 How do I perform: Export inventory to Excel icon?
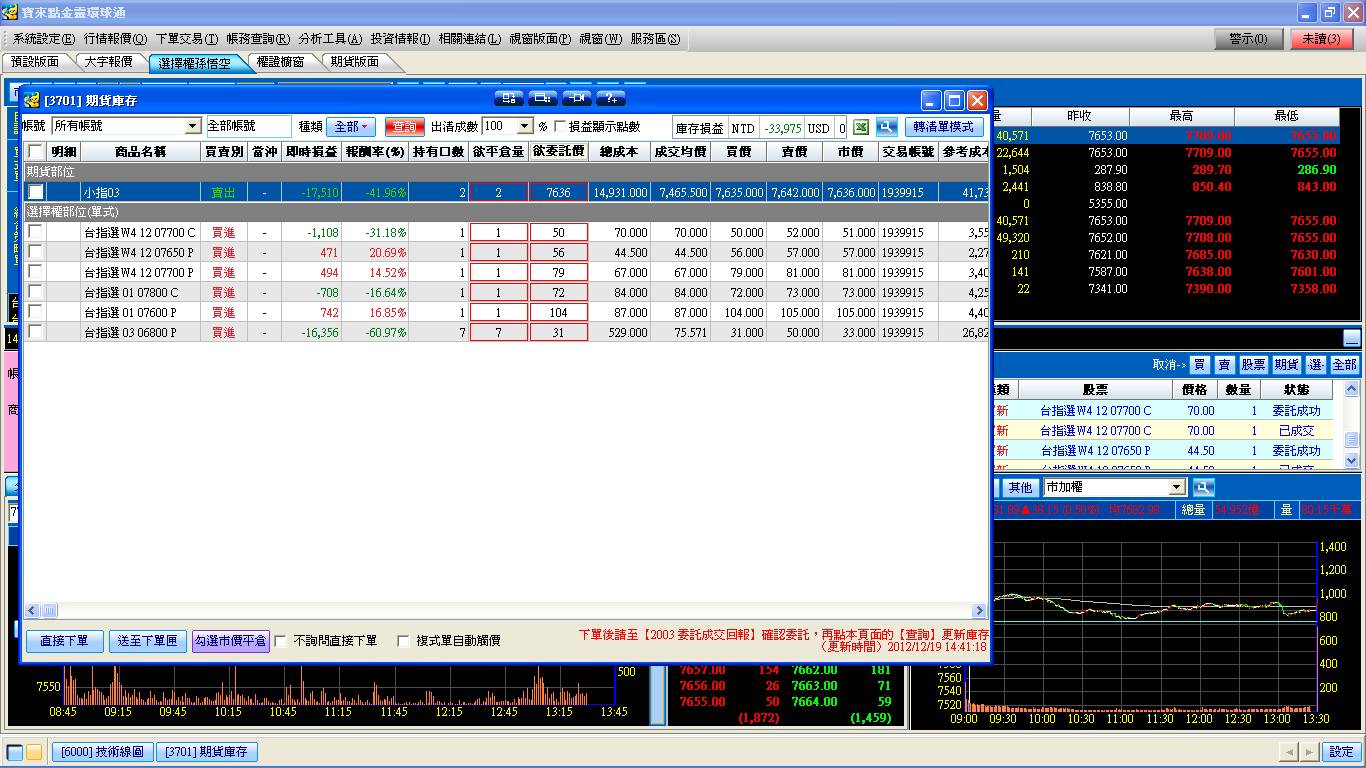click(860, 127)
